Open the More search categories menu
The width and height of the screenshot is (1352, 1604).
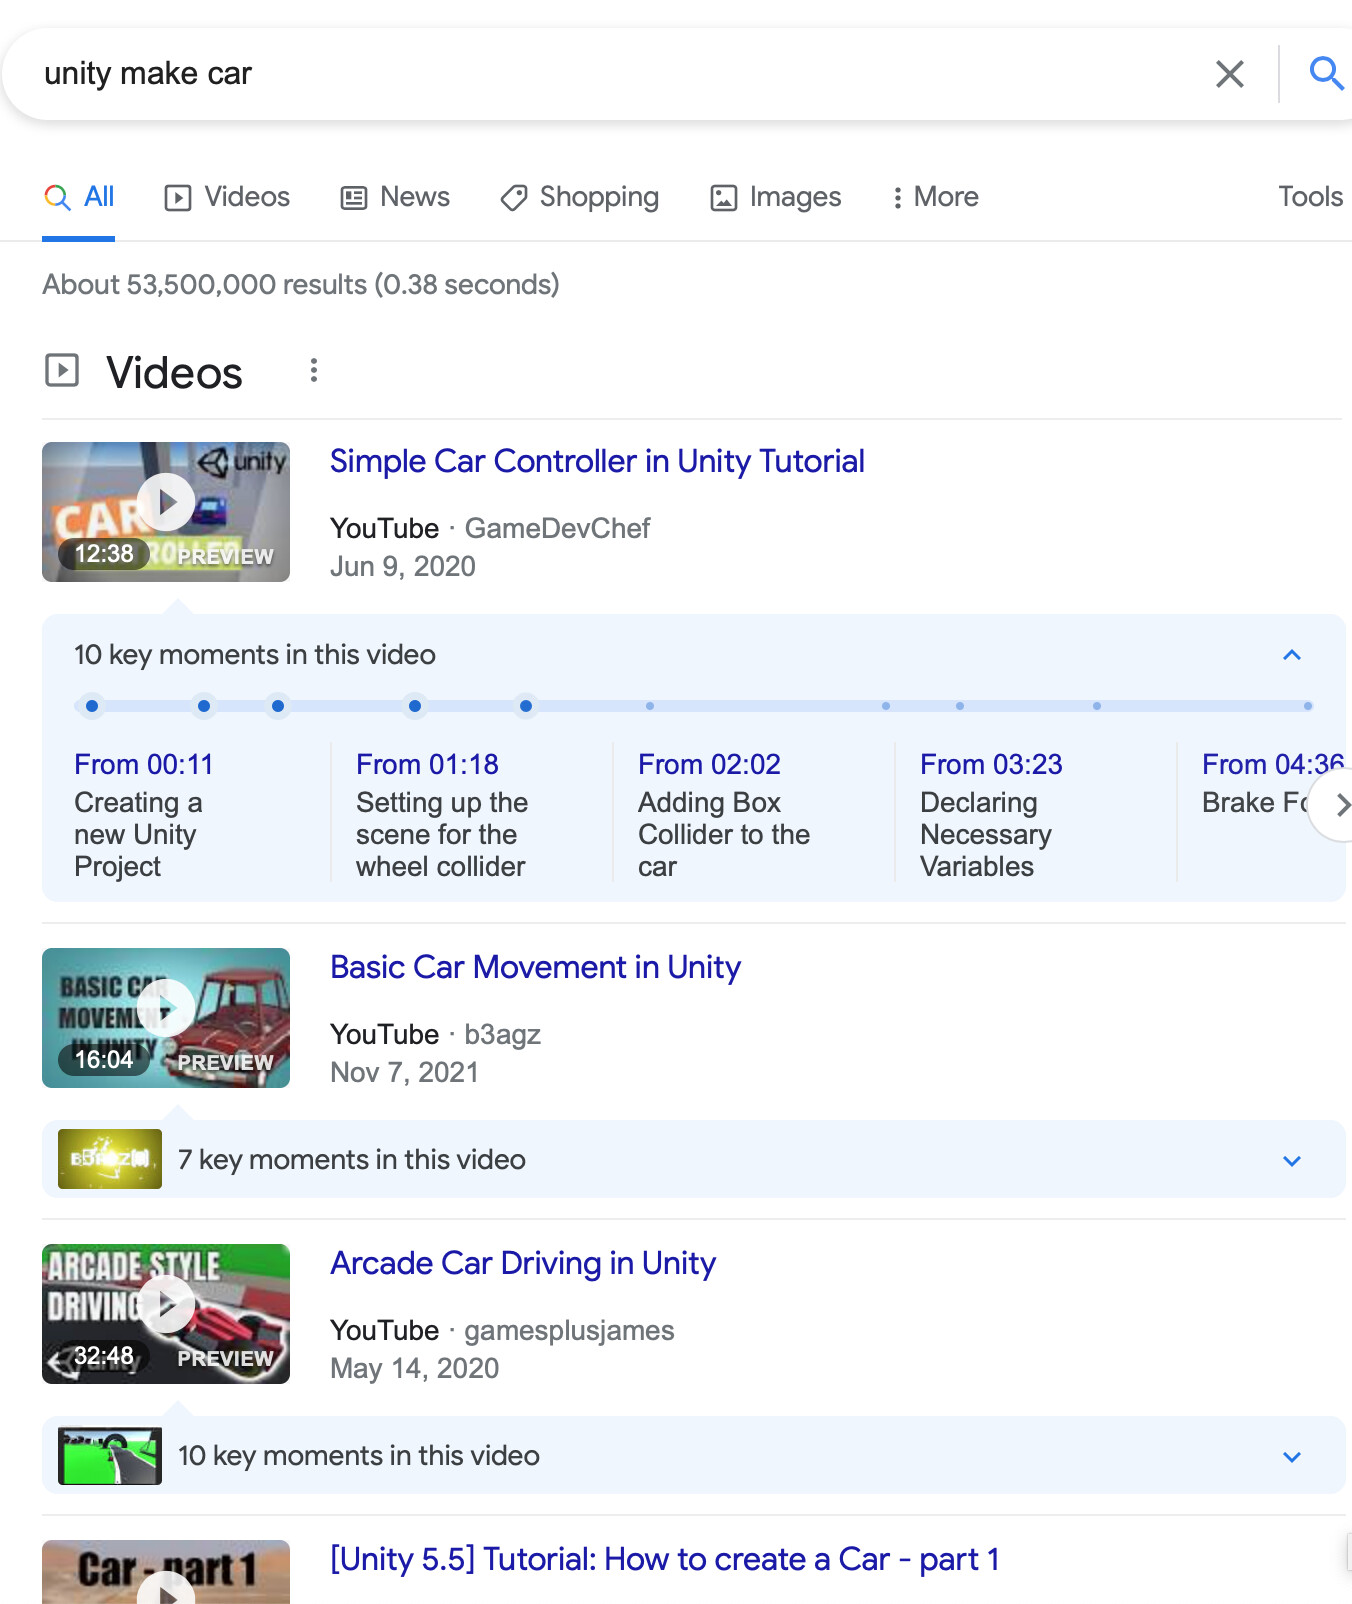[935, 197]
